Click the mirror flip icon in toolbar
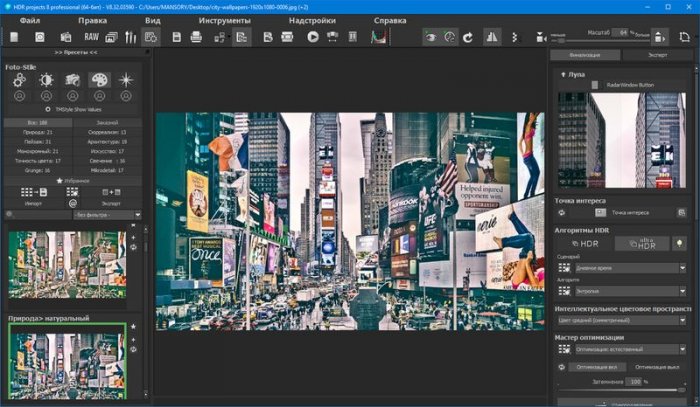This screenshot has width=700, height=407. (x=491, y=37)
